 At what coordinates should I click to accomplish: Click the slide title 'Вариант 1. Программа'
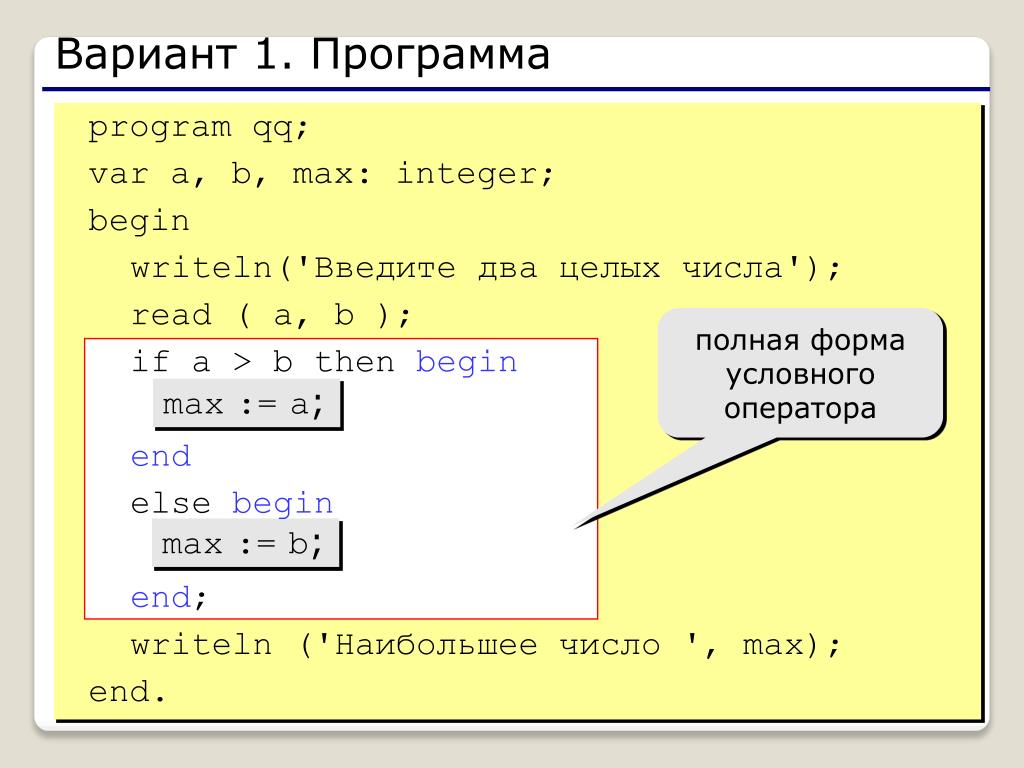pyautogui.click(x=302, y=55)
